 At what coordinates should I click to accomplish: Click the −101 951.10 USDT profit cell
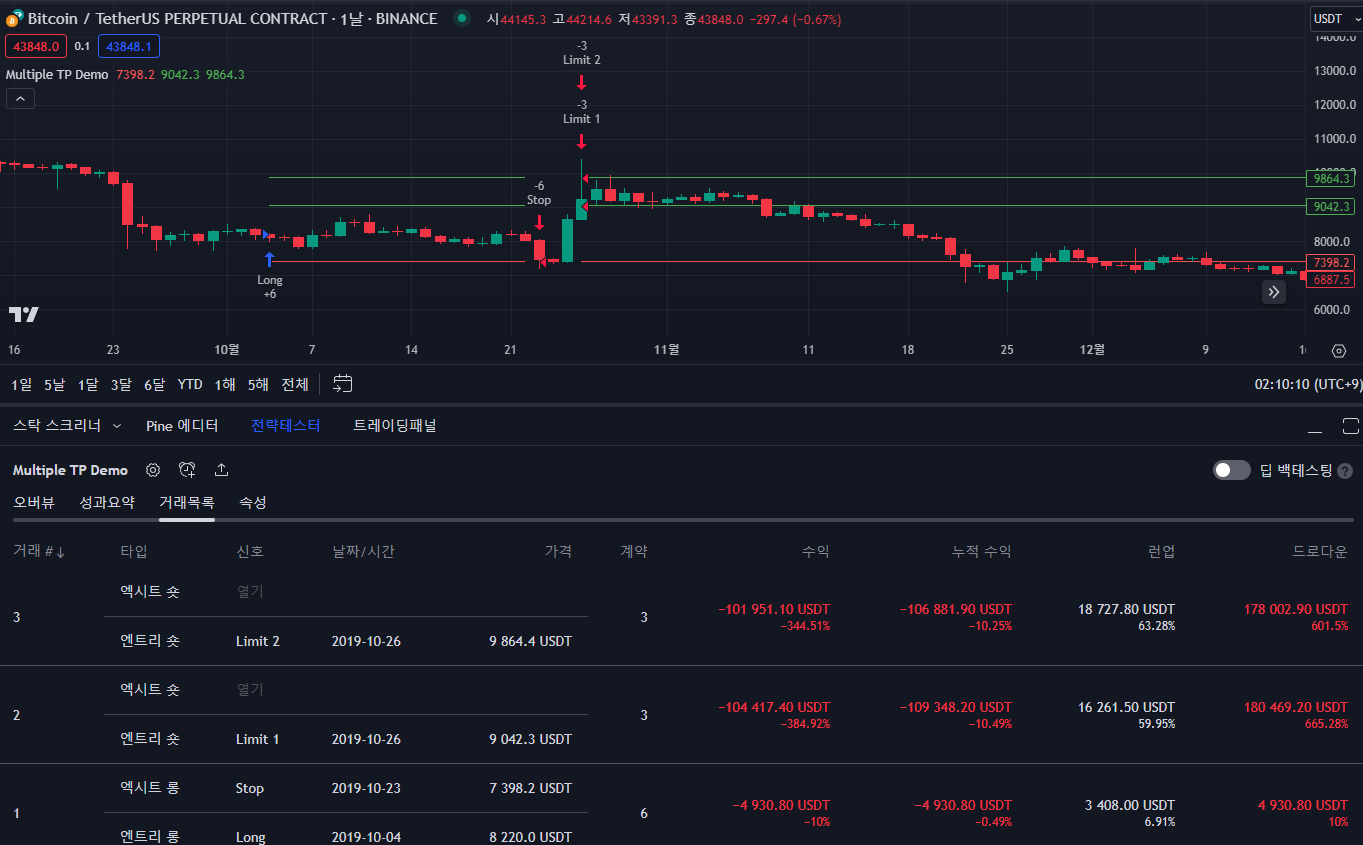click(x=774, y=609)
